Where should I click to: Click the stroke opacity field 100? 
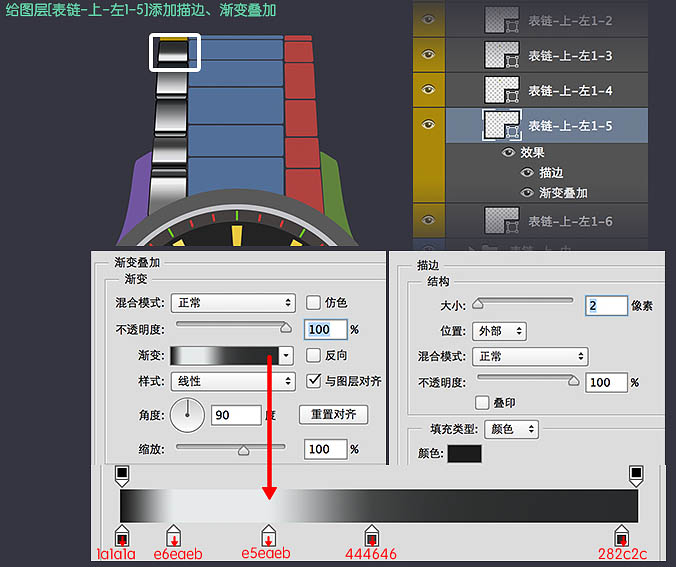click(x=606, y=382)
